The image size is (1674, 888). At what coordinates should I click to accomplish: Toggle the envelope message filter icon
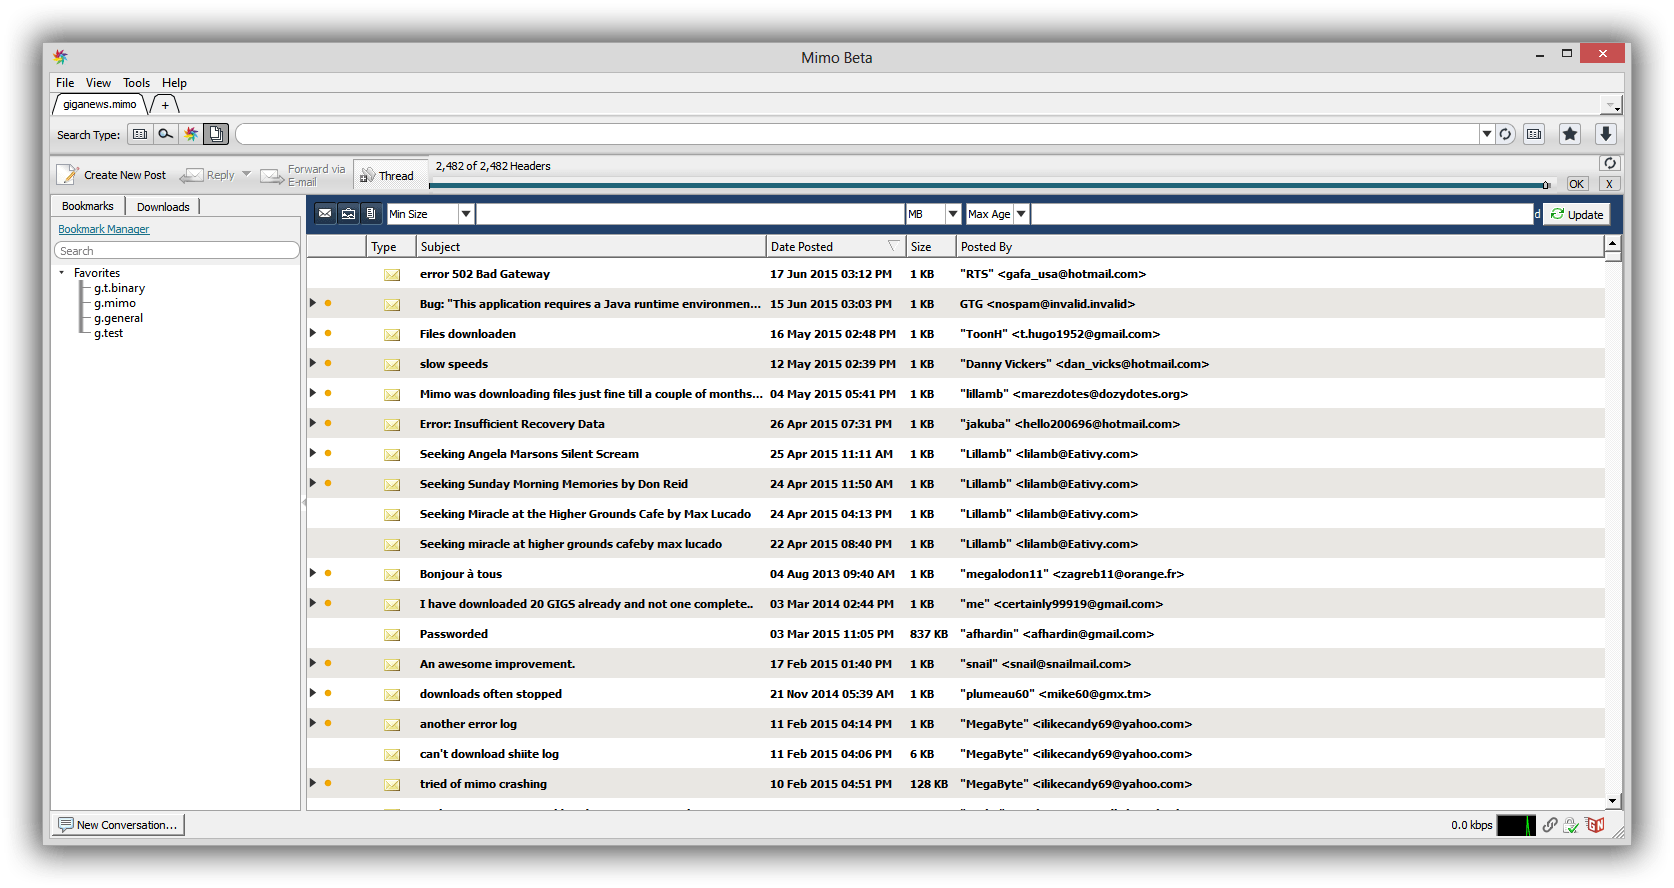tap(325, 213)
